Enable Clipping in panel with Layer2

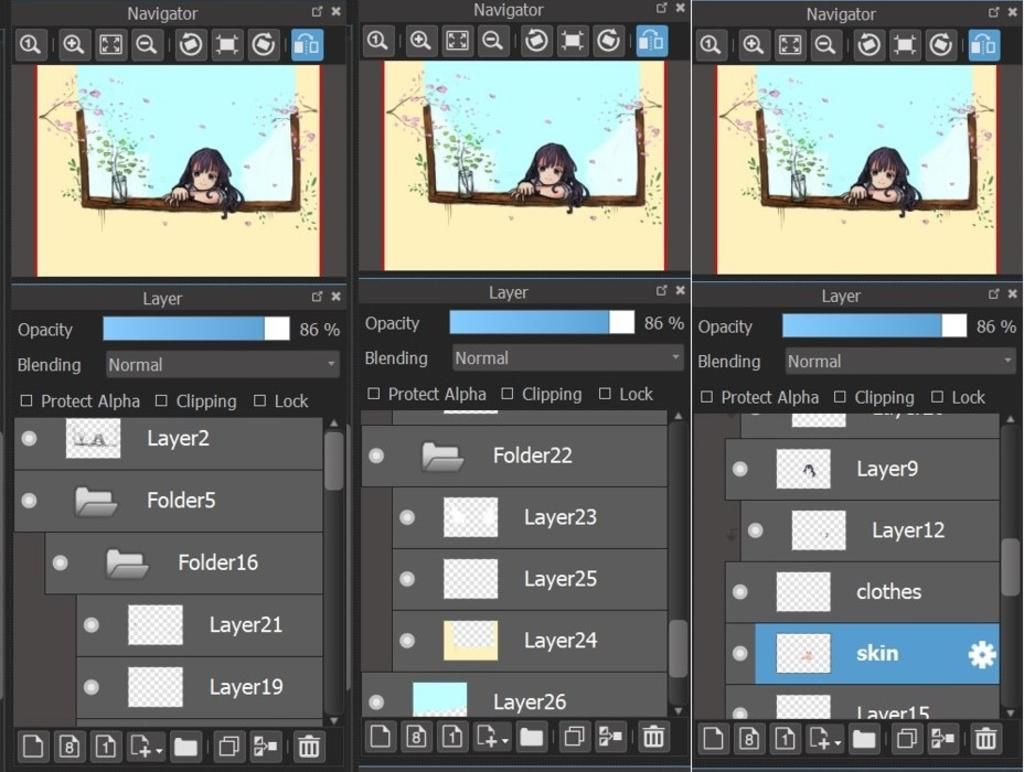point(161,400)
